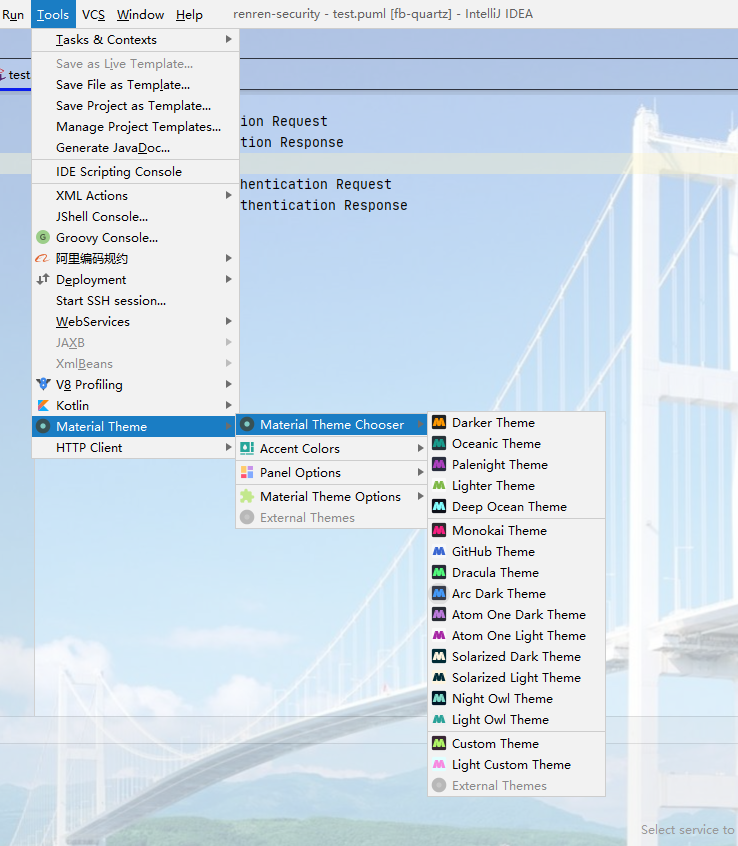Select Generate JavaDoc option
This screenshot has height=846, width=738.
113,148
